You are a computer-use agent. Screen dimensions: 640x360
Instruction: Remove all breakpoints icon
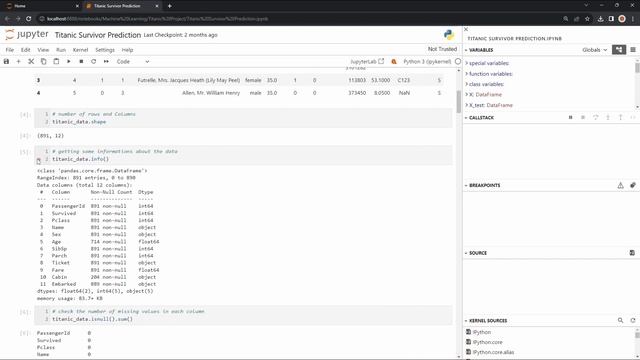(x=633, y=185)
